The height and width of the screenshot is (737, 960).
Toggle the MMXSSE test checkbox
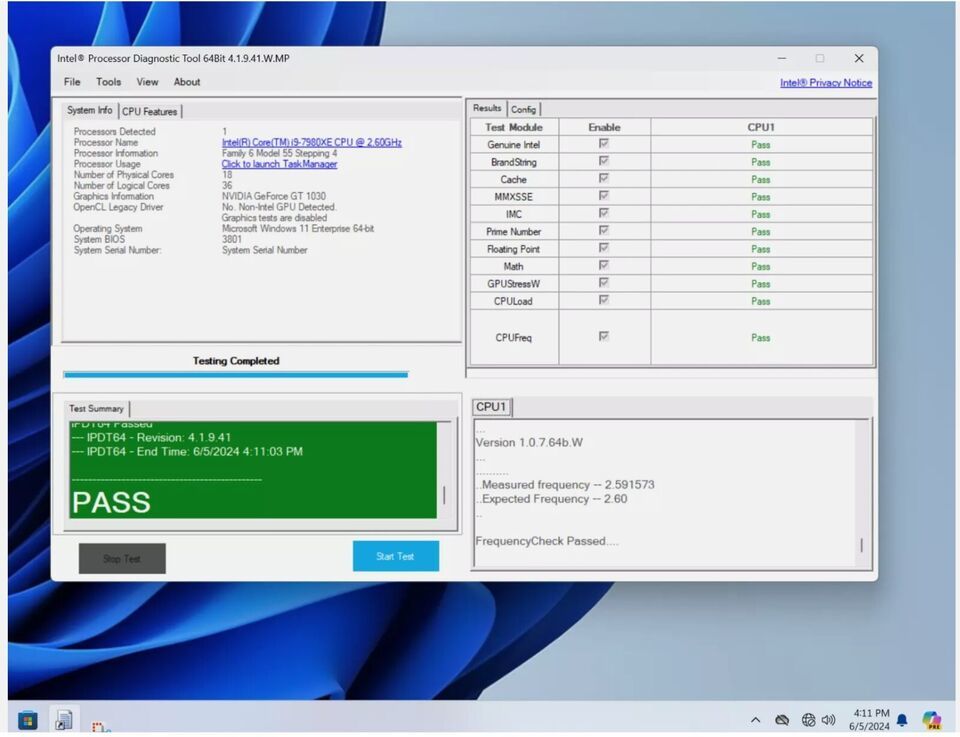604,196
